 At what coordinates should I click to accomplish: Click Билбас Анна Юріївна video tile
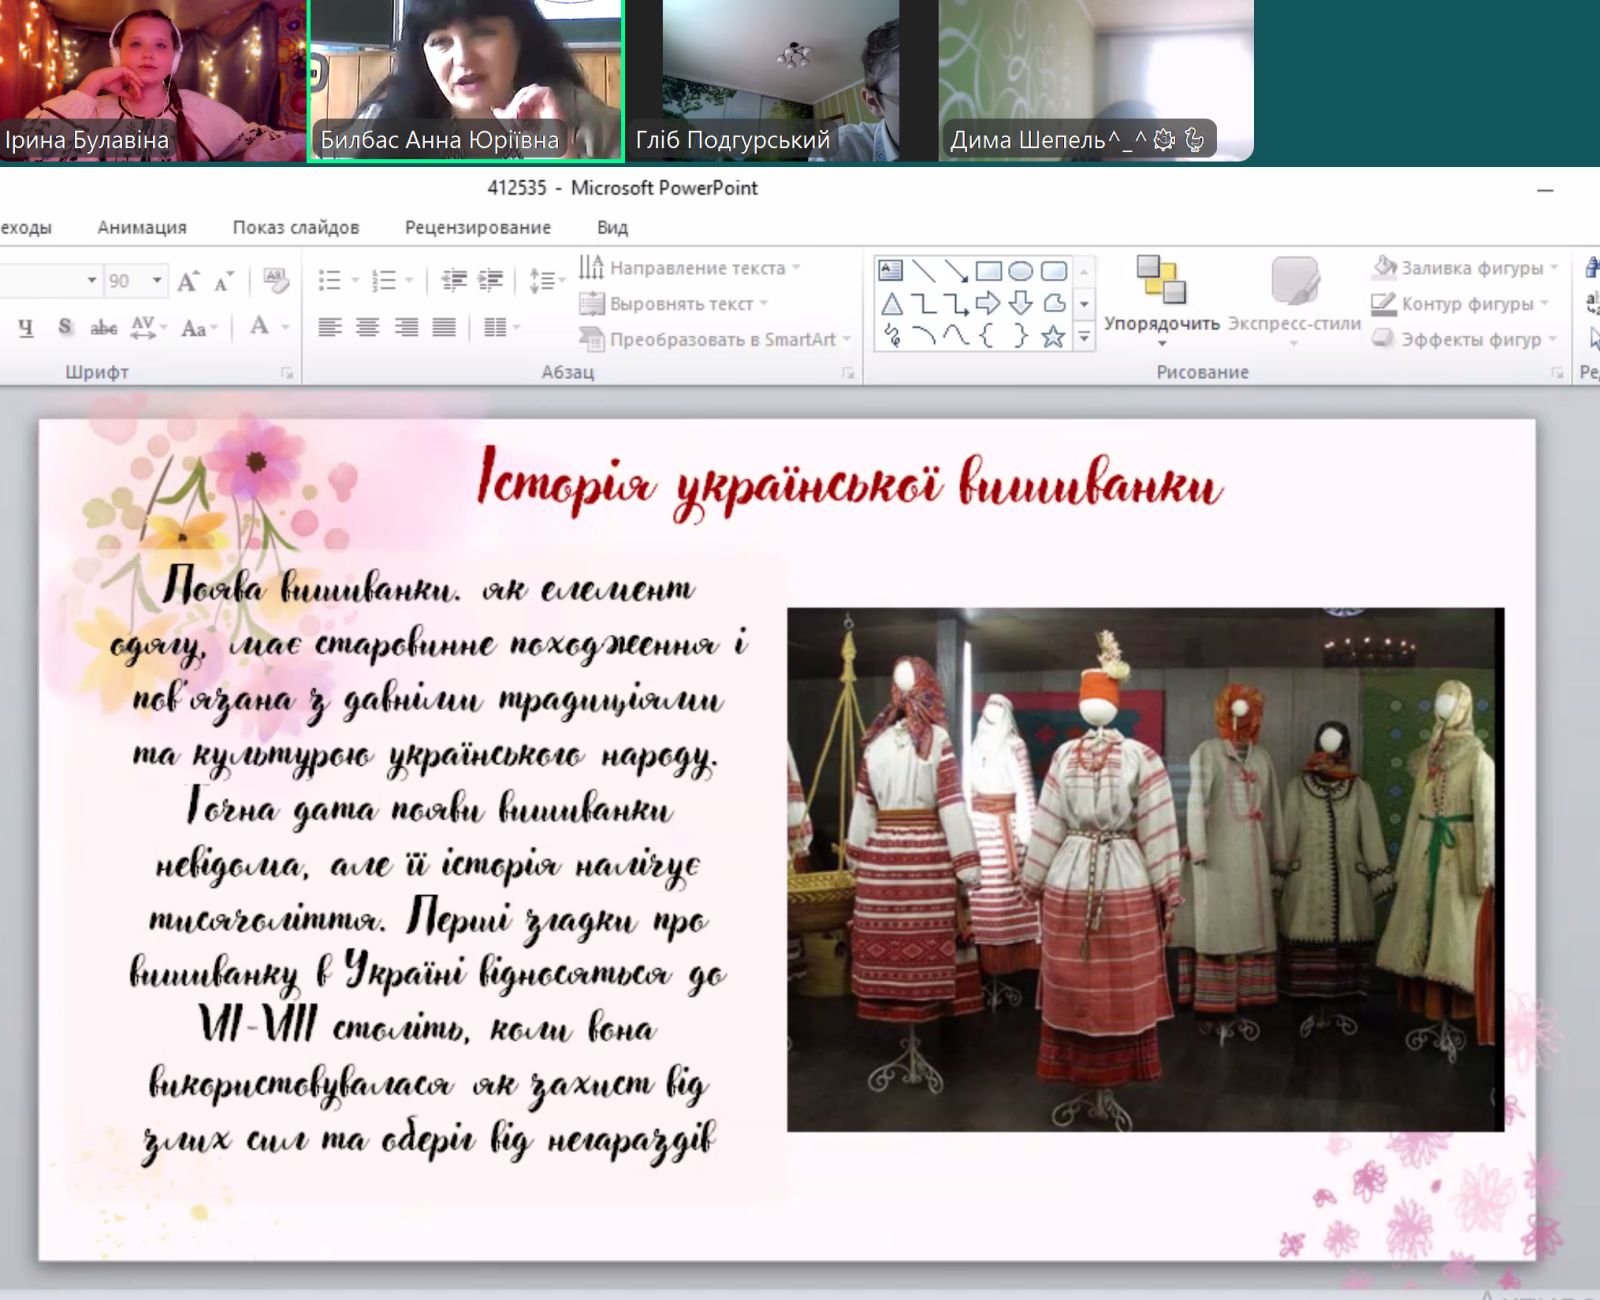pos(465,80)
